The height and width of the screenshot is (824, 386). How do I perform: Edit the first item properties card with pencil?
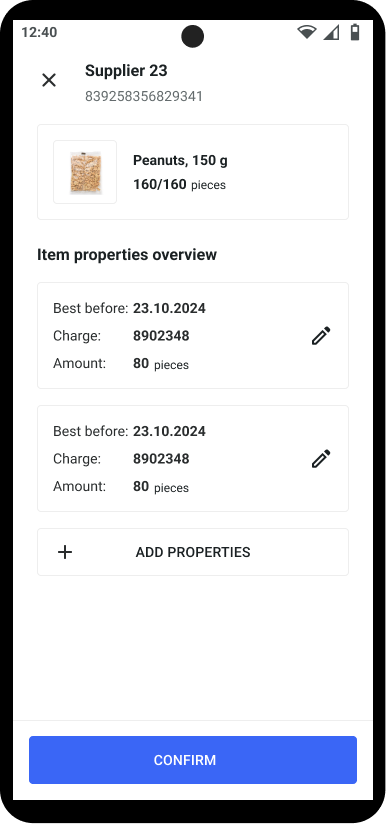point(321,336)
